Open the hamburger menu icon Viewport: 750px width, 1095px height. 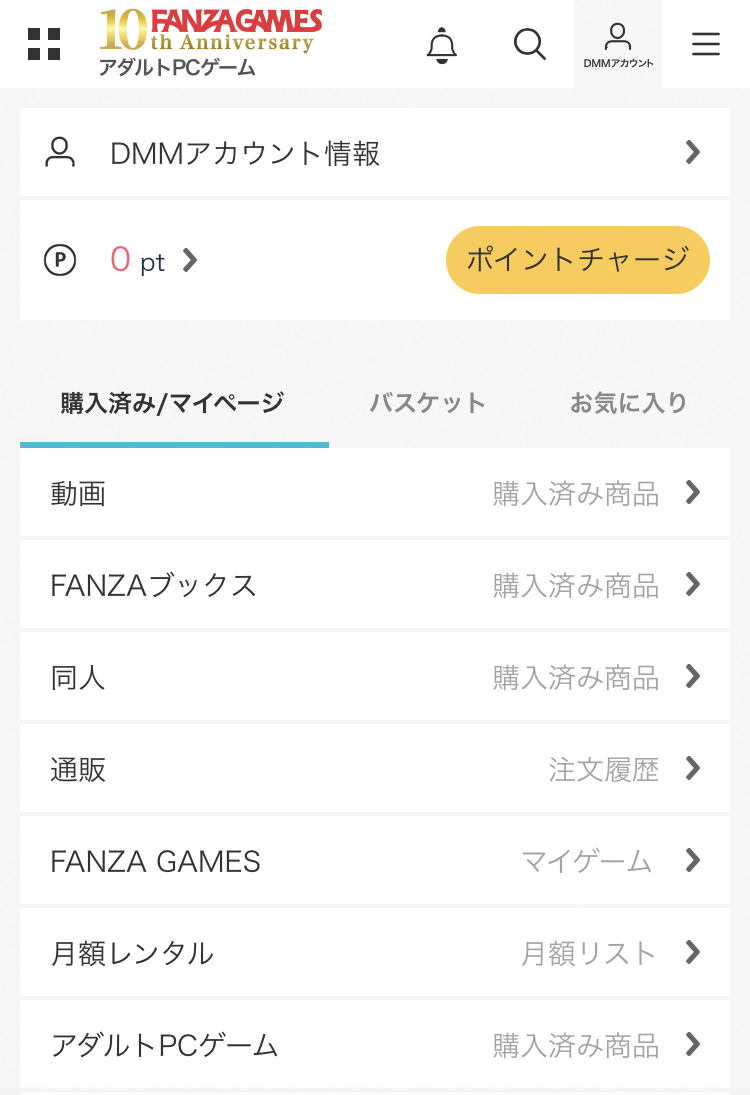(706, 44)
